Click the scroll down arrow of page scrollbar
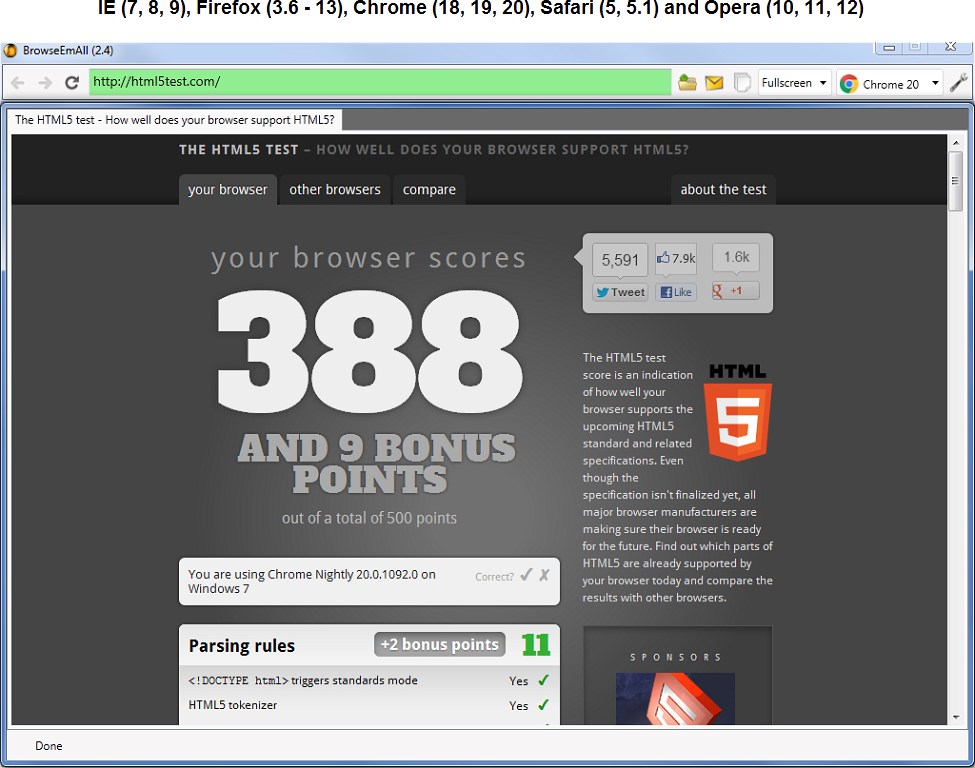 pos(956,717)
